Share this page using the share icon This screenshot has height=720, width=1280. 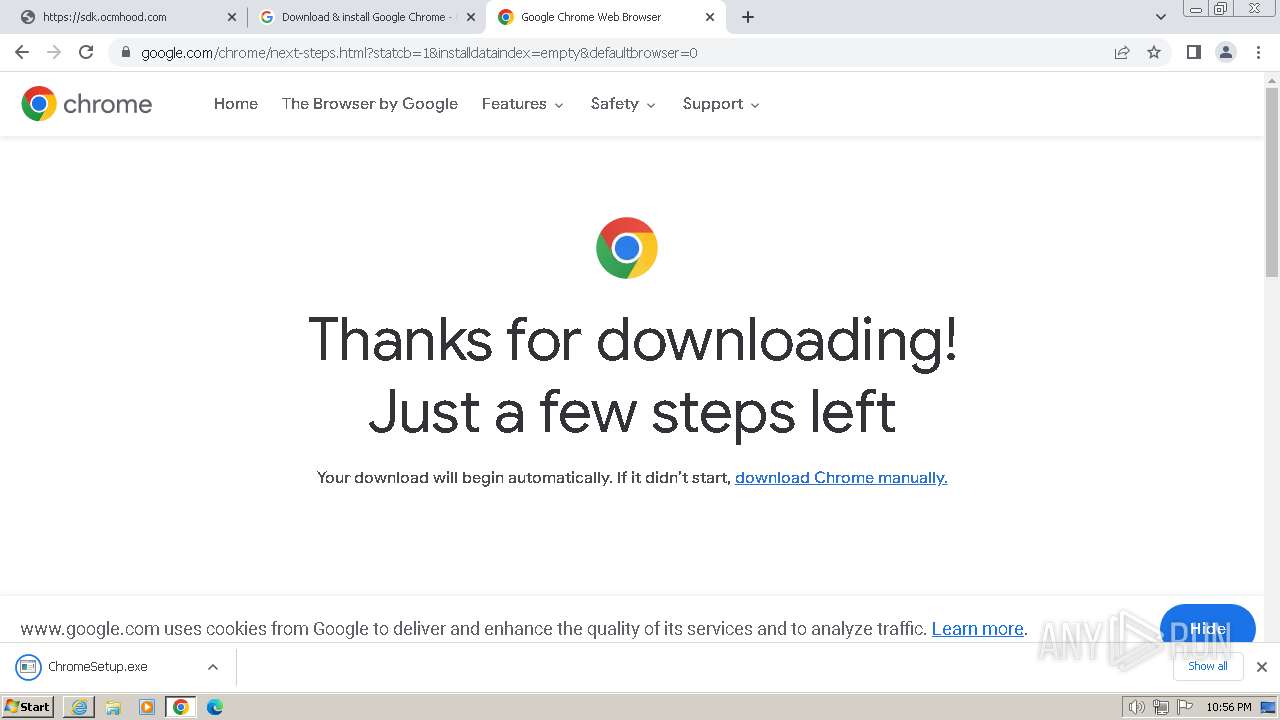coord(1122,52)
